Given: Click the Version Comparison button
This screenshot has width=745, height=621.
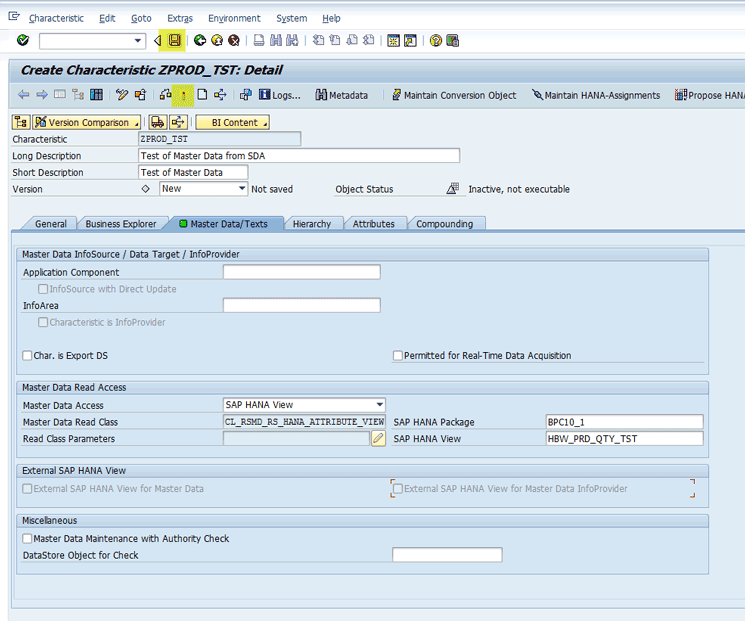Looking at the screenshot, I should (82, 122).
